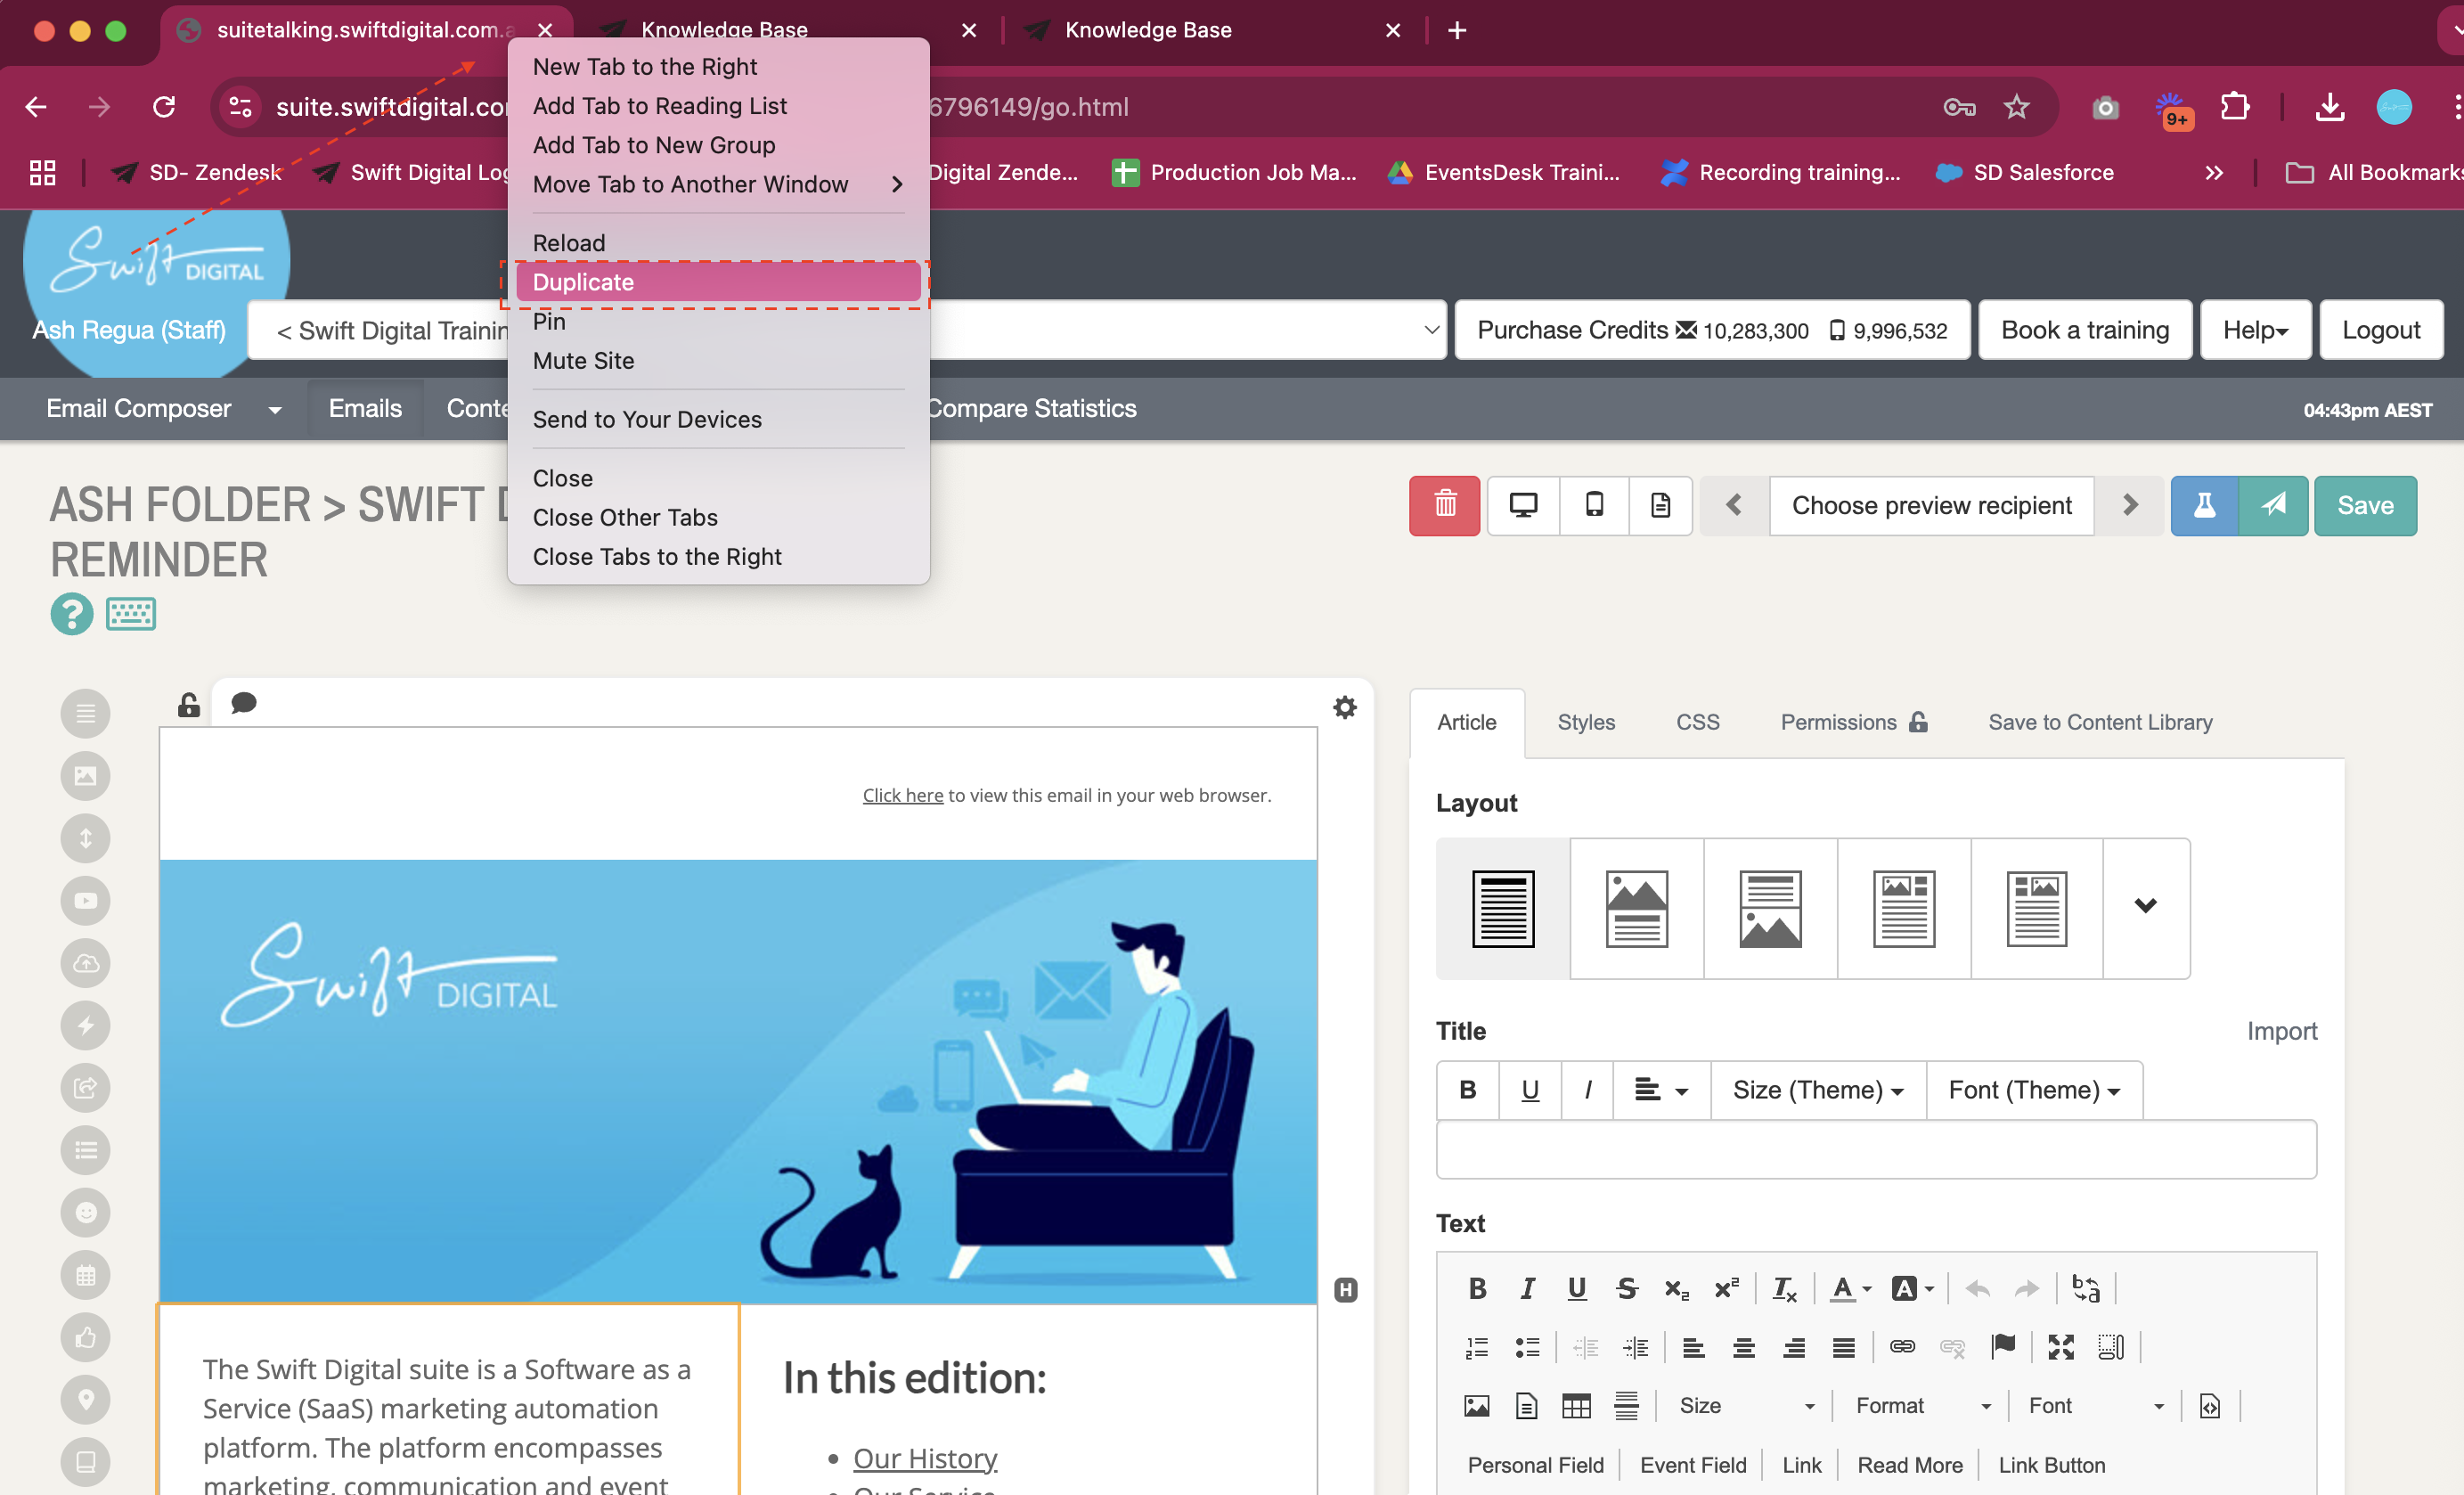2464x1495 pixels.
Task: Apply strikethrough in the Text editor
Action: click(x=1627, y=1288)
